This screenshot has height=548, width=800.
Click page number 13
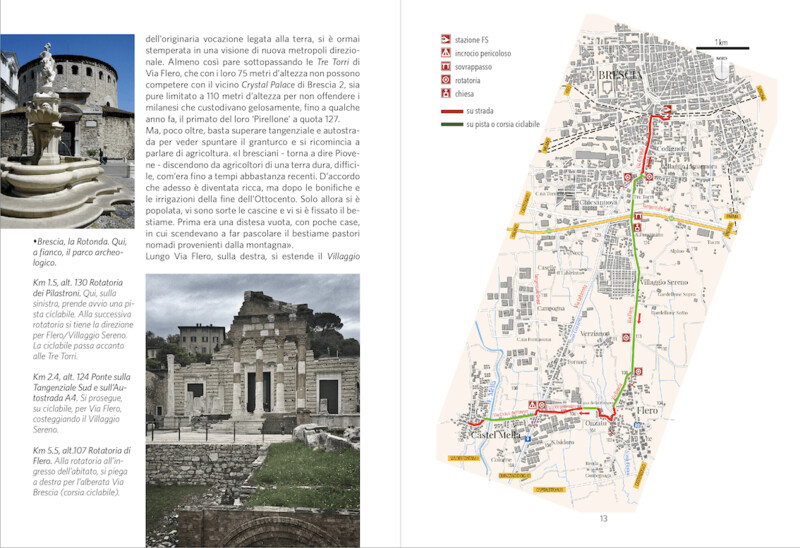[x=604, y=518]
